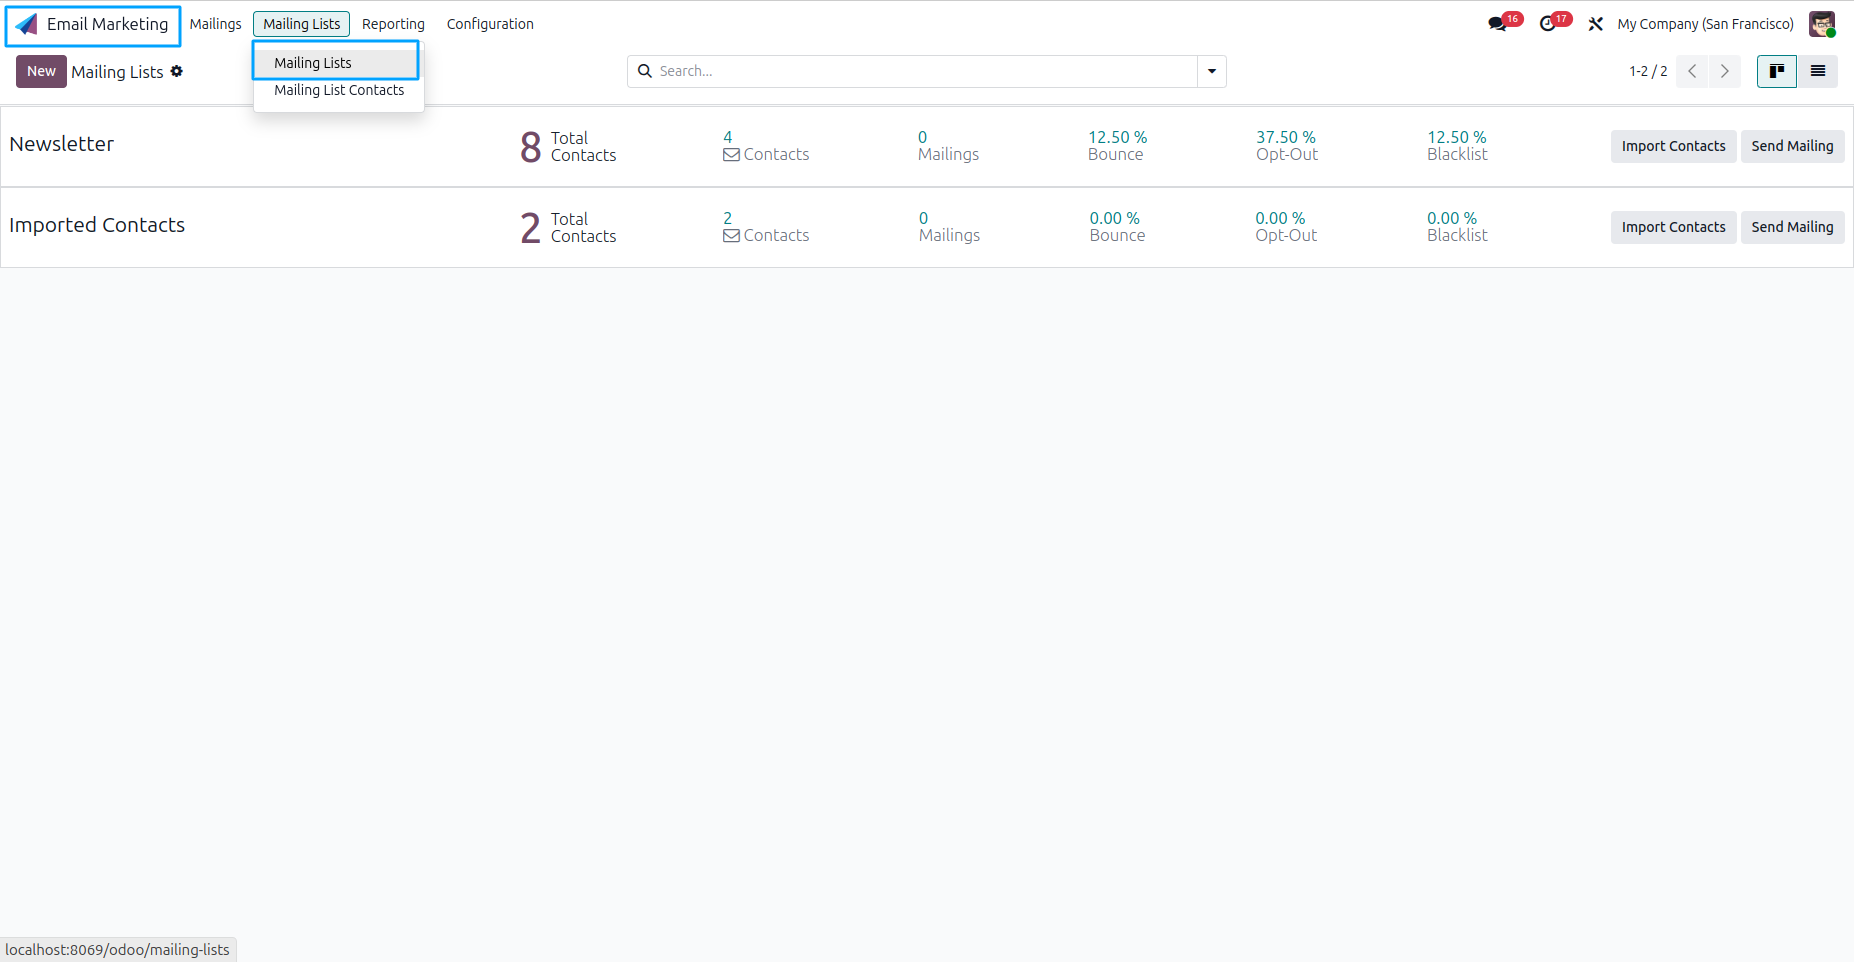Image resolution: width=1854 pixels, height=962 pixels.
Task: View Newsletter 4 Contacts link
Action: tap(766, 146)
